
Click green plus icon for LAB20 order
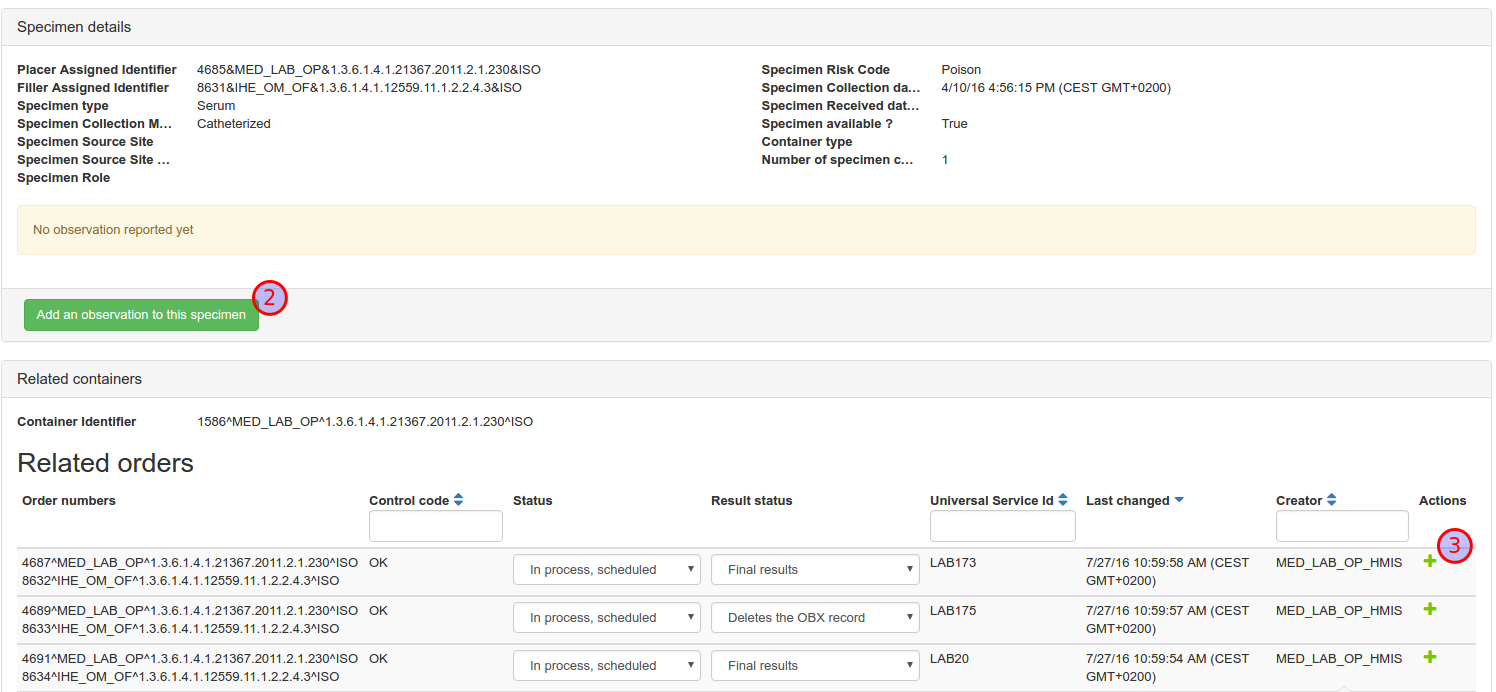point(1429,657)
